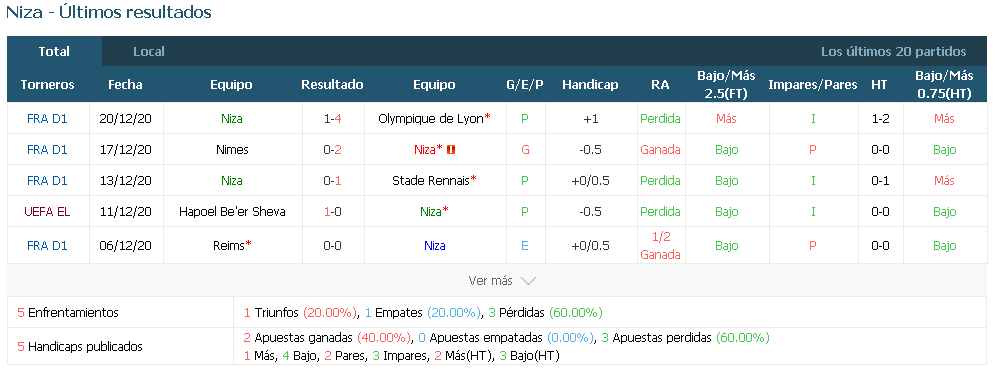Select the Total tab
Image resolution: width=997 pixels, height=371 pixels.
coord(54,52)
